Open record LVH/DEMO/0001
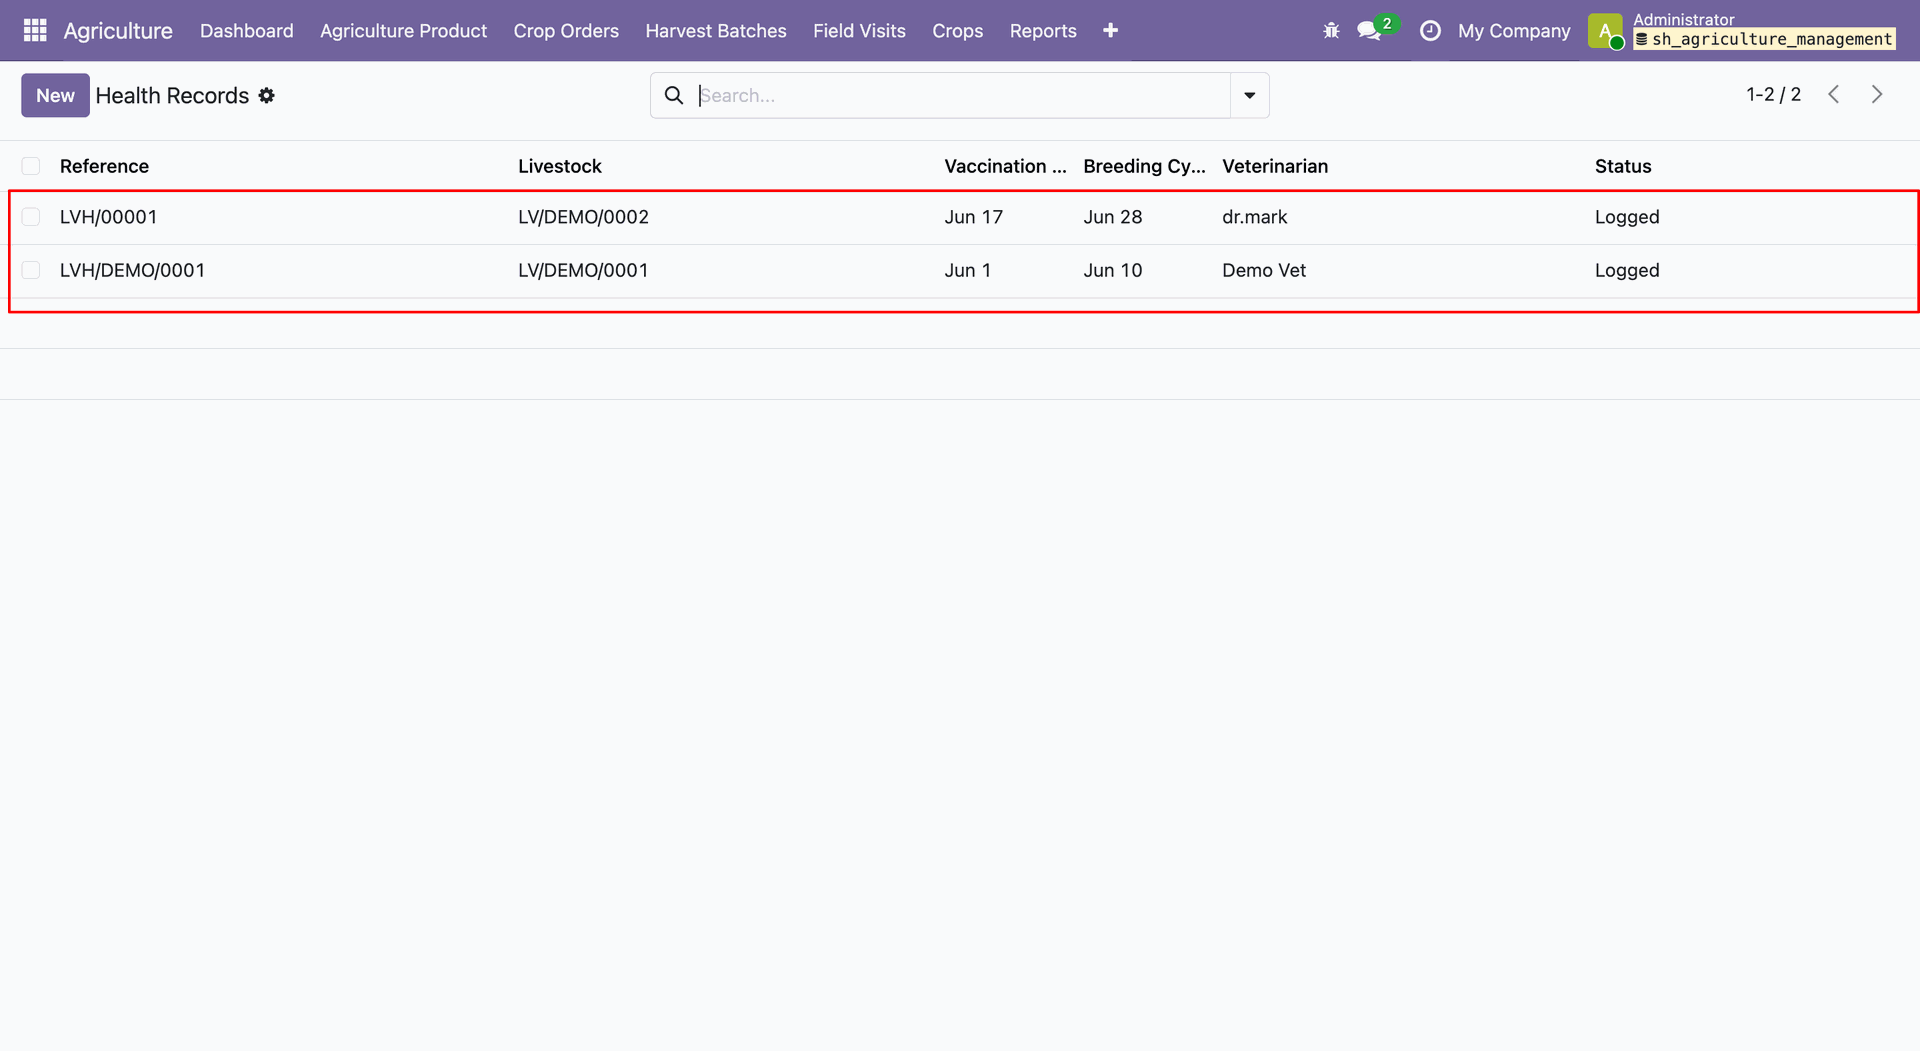The height and width of the screenshot is (1051, 1920). [132, 270]
